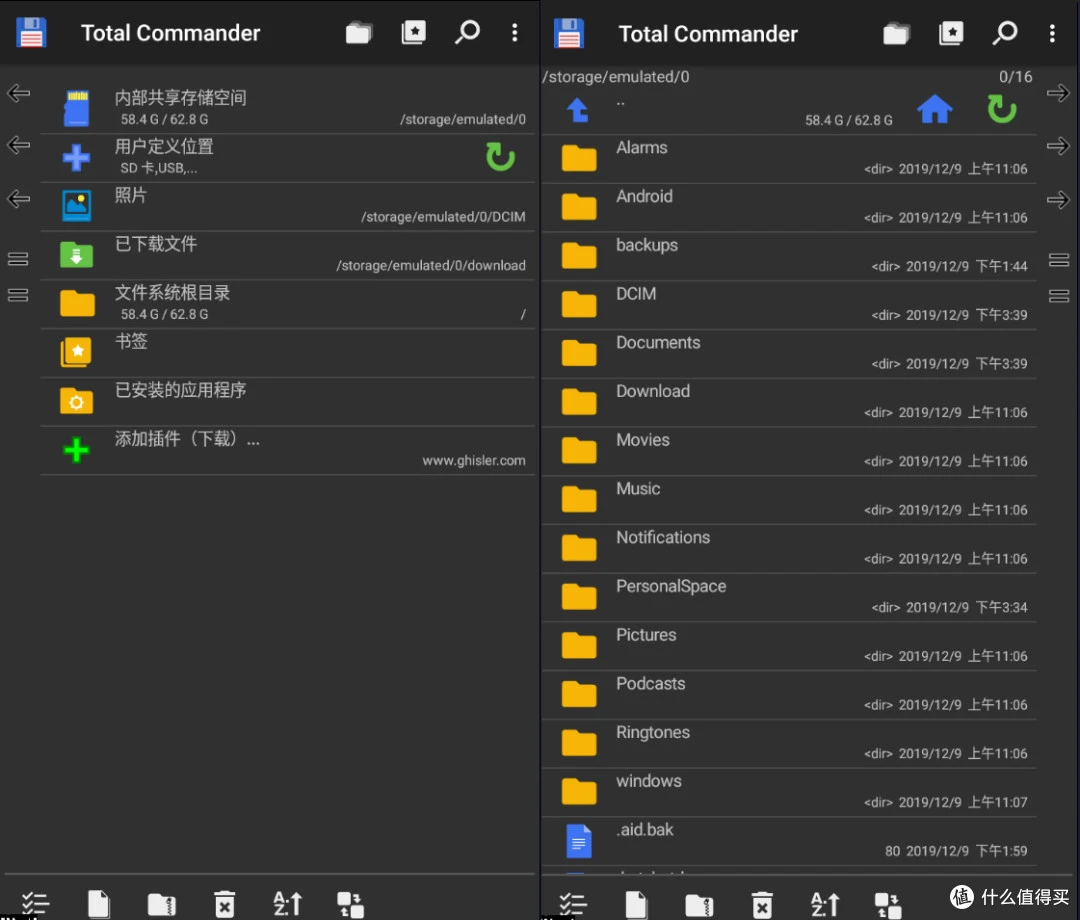Screen dimensions: 1080x920
Task: Open the Ringtones folder
Action: (789, 746)
